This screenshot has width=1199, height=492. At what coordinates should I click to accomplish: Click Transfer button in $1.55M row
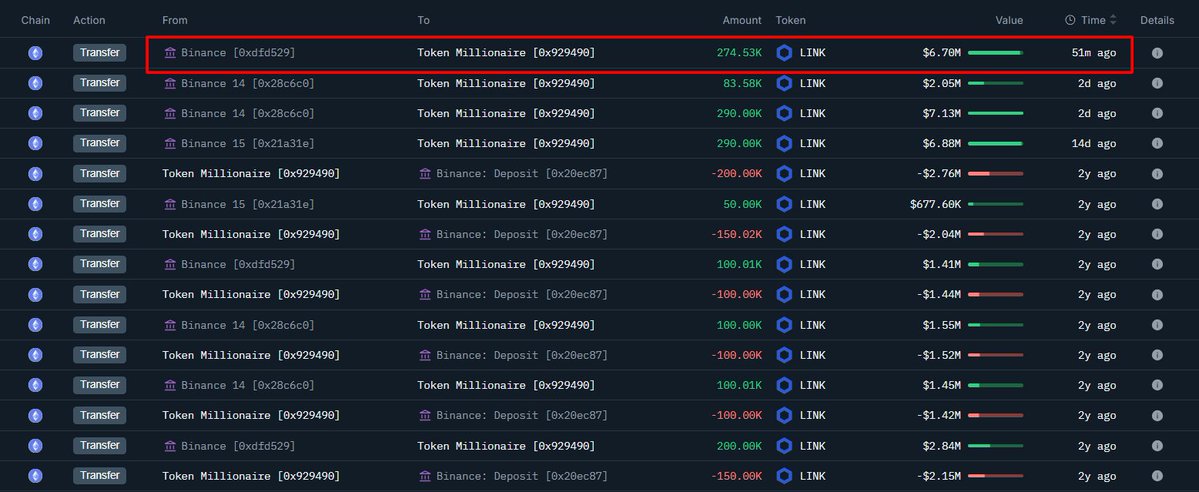[x=99, y=325]
